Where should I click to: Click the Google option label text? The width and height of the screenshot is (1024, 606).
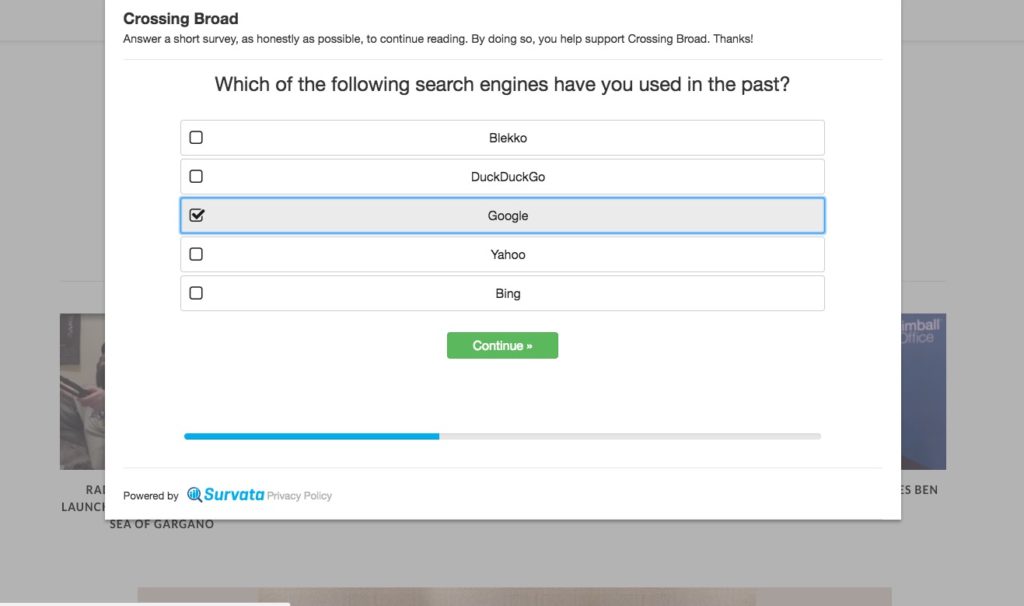coord(507,216)
